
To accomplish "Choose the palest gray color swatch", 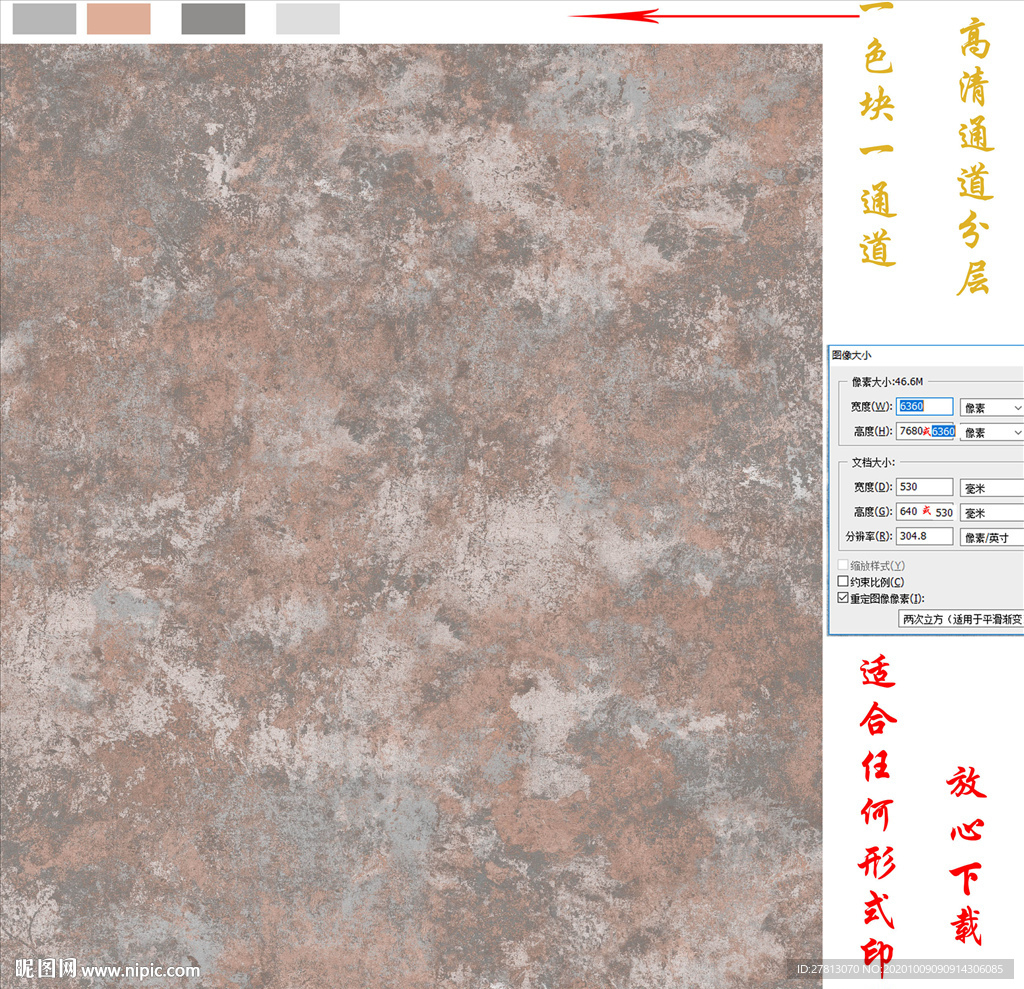I will [308, 18].
